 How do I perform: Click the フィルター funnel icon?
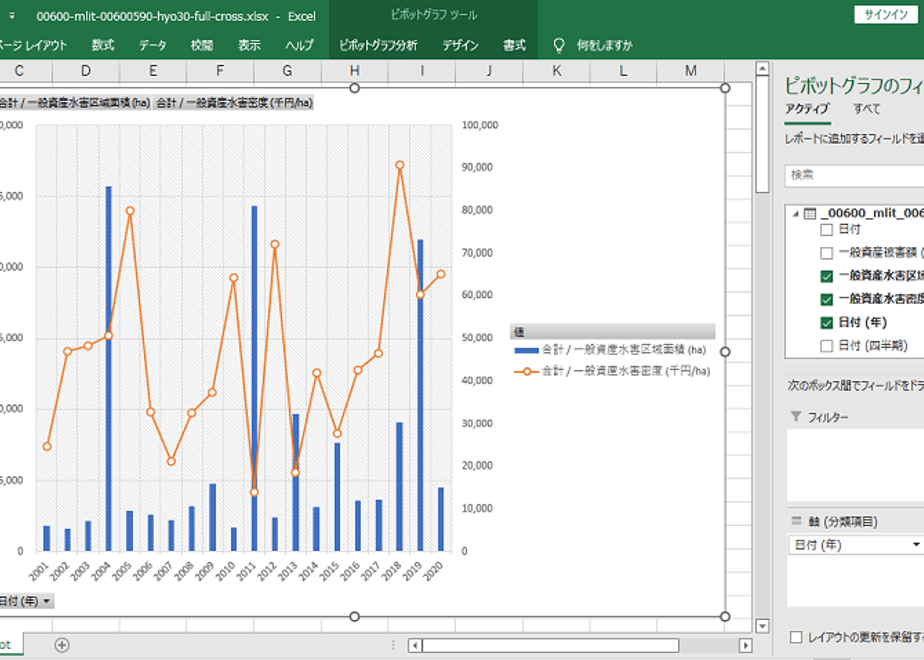pos(796,417)
